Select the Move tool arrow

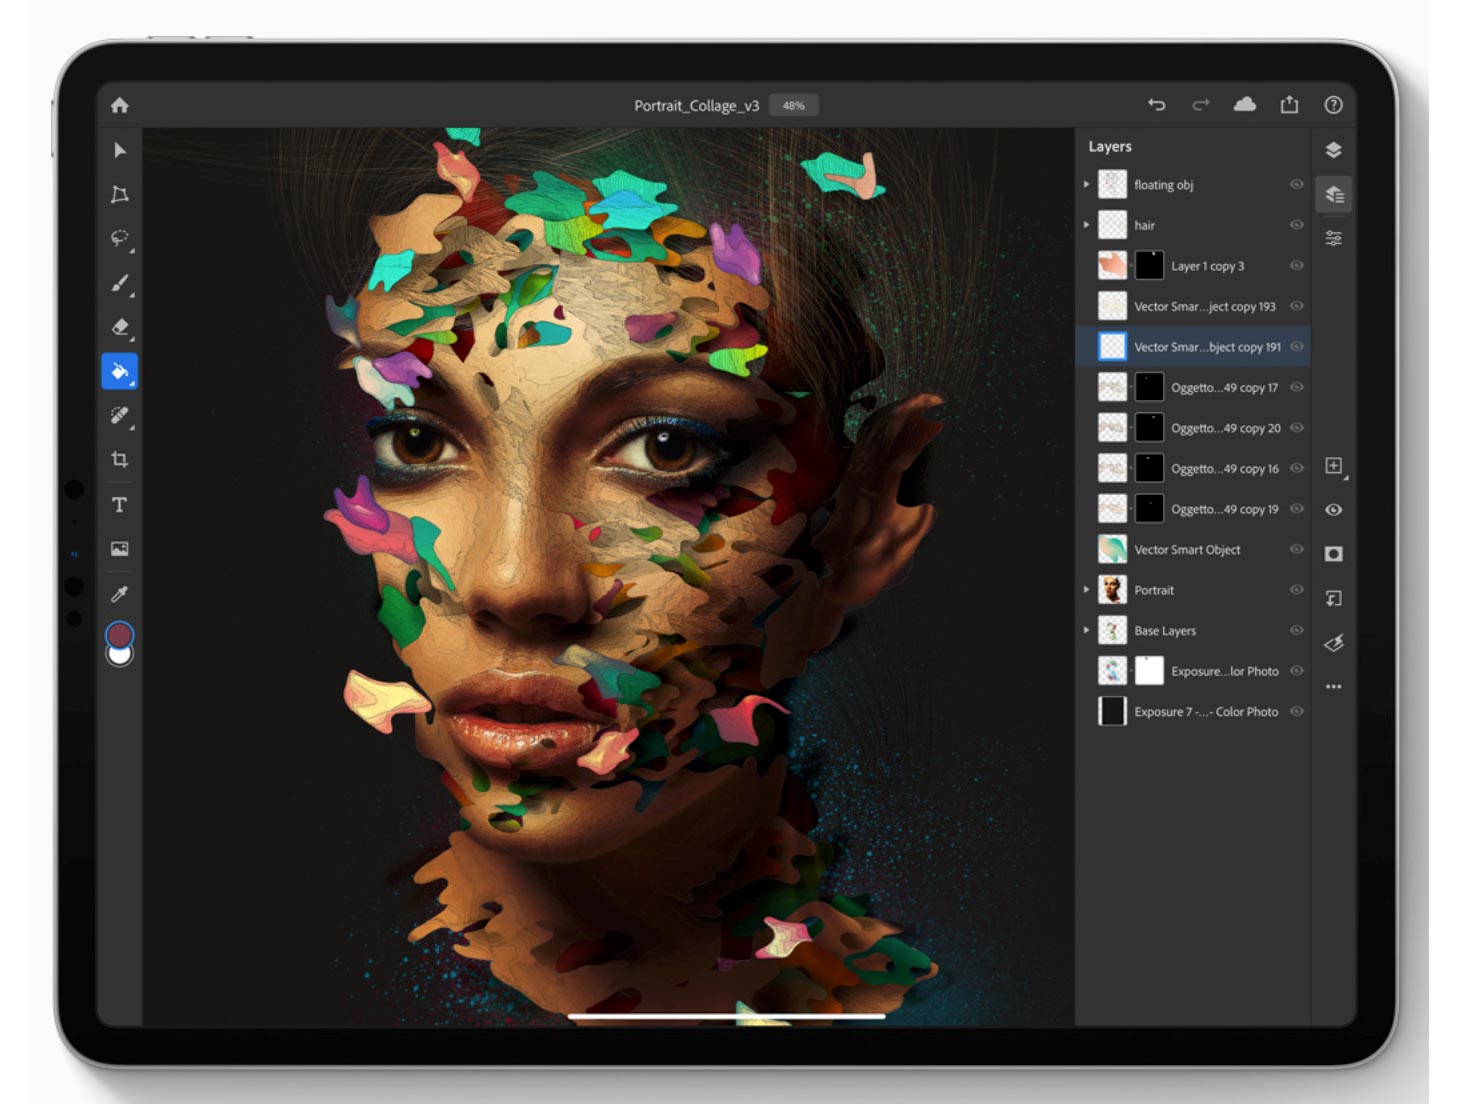(120, 150)
